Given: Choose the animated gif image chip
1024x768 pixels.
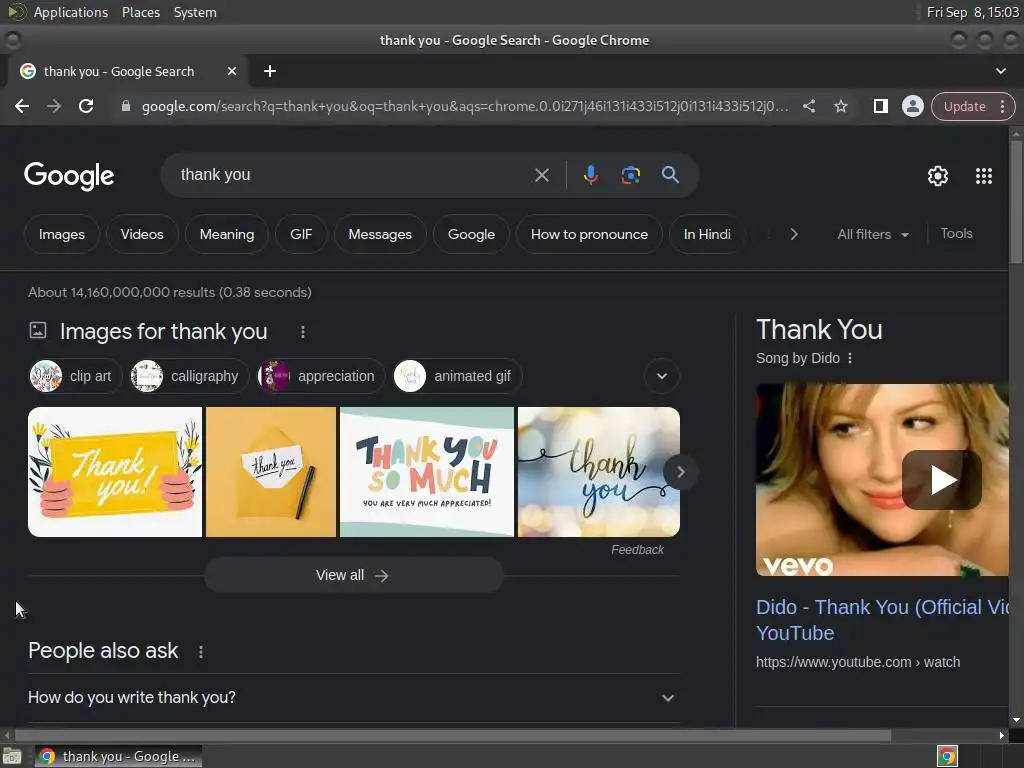Looking at the screenshot, I should 457,376.
